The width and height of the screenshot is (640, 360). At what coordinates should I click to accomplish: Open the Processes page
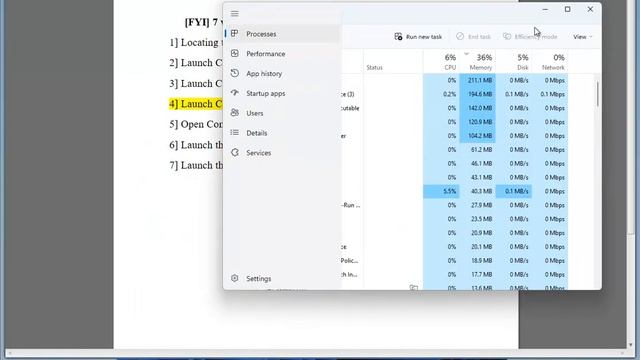point(282,34)
